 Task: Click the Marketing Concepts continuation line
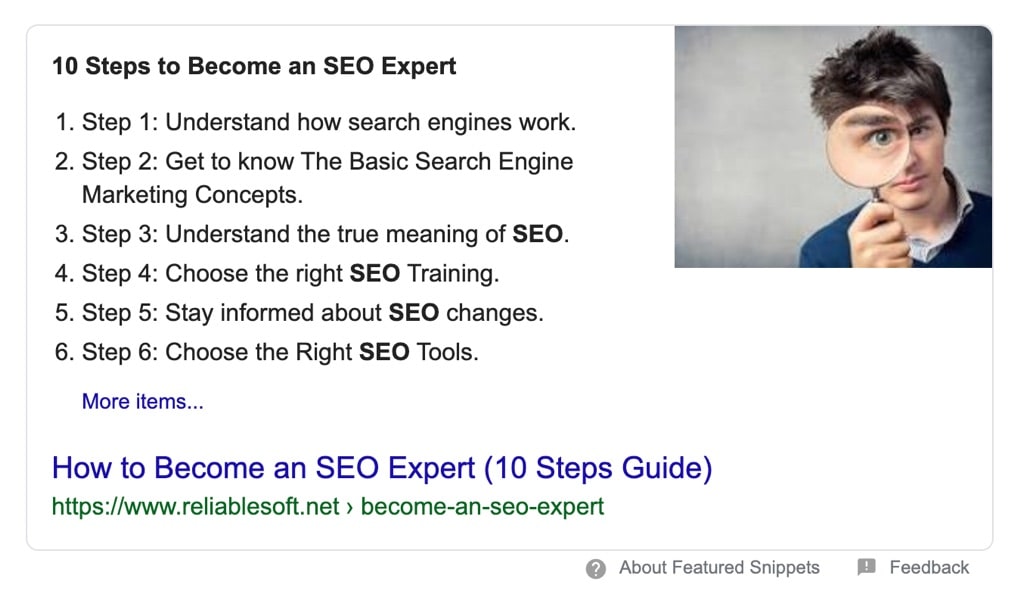point(192,194)
